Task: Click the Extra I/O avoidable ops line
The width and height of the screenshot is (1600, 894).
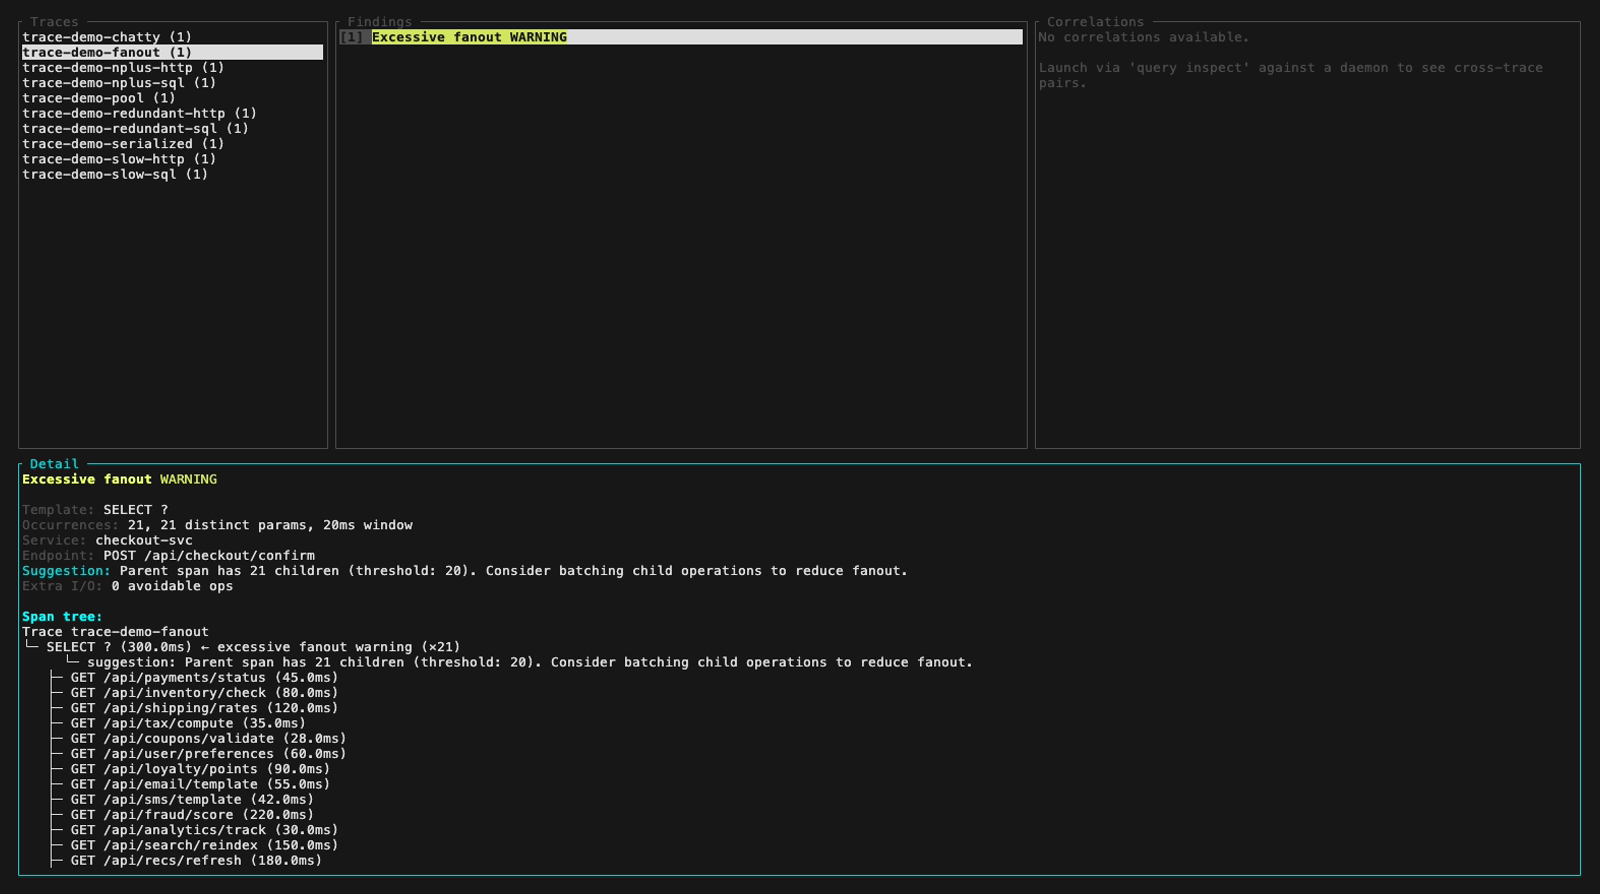Action: [127, 586]
